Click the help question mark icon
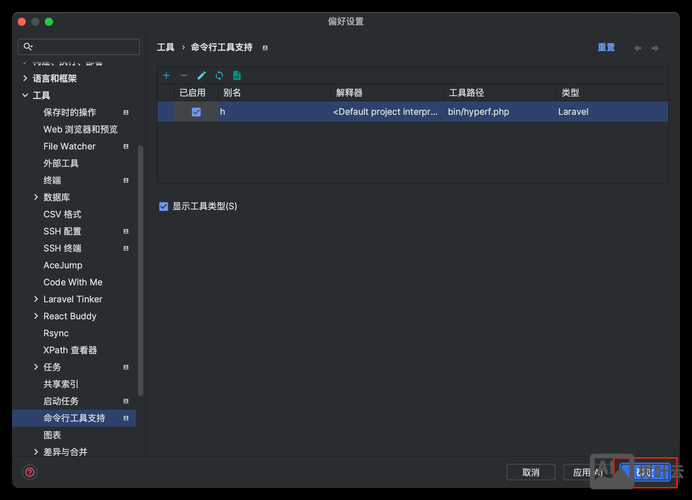The height and width of the screenshot is (500, 692). 30,472
